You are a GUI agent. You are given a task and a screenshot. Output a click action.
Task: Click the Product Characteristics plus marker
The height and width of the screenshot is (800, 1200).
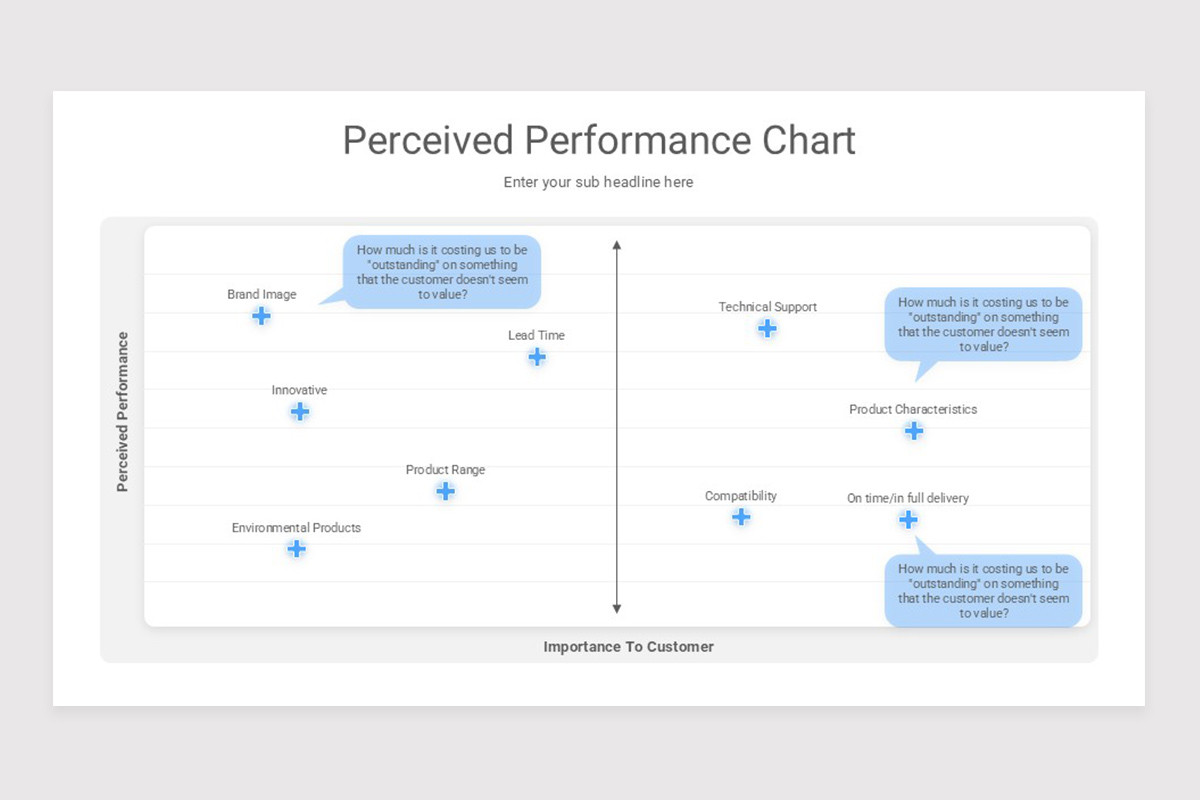[x=914, y=431]
